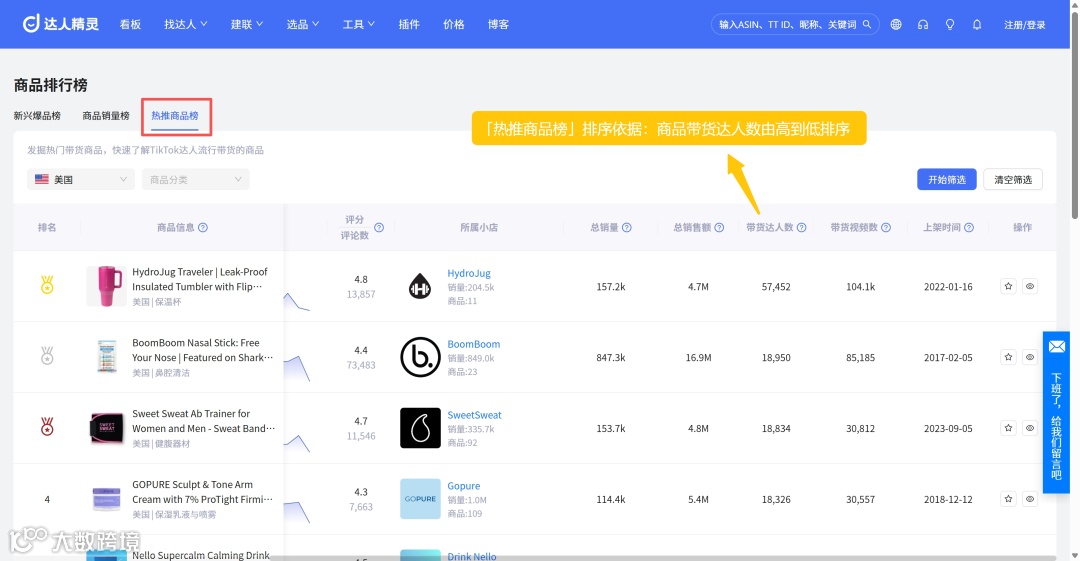
Task: Open 插件 in navigation
Action: pos(409,24)
